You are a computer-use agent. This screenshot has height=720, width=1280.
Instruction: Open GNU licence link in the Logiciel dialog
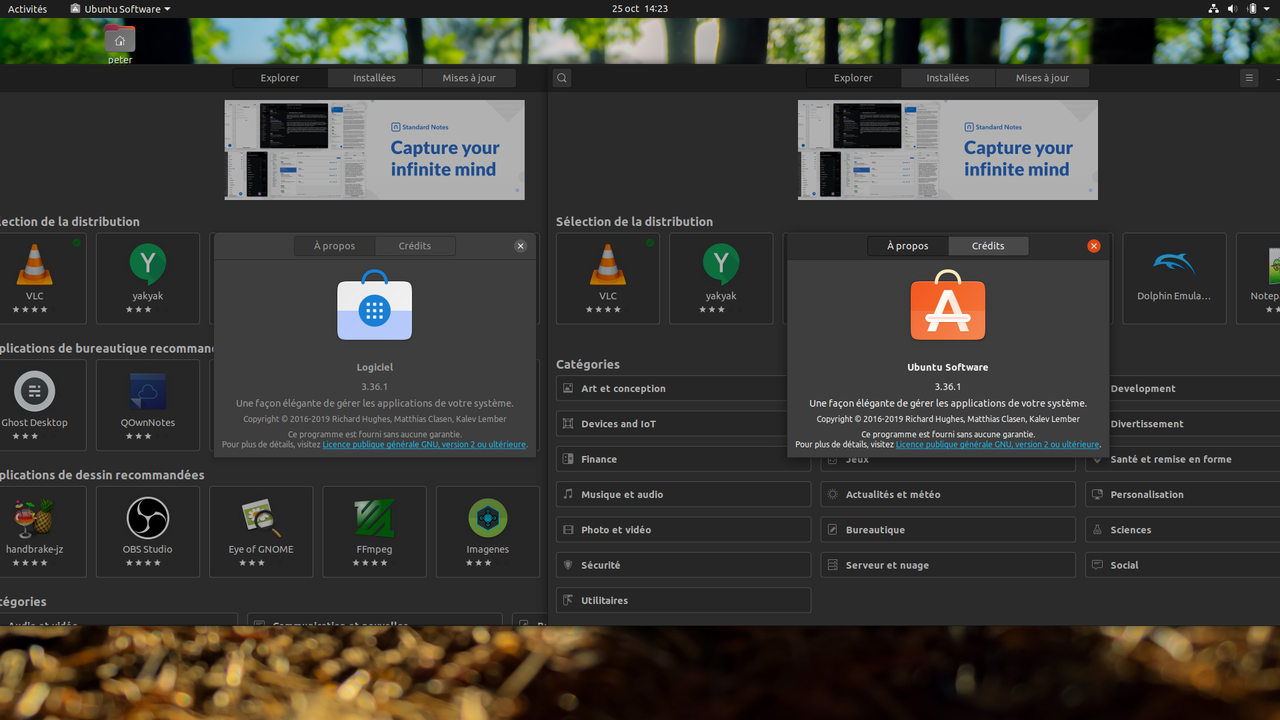[424, 445]
